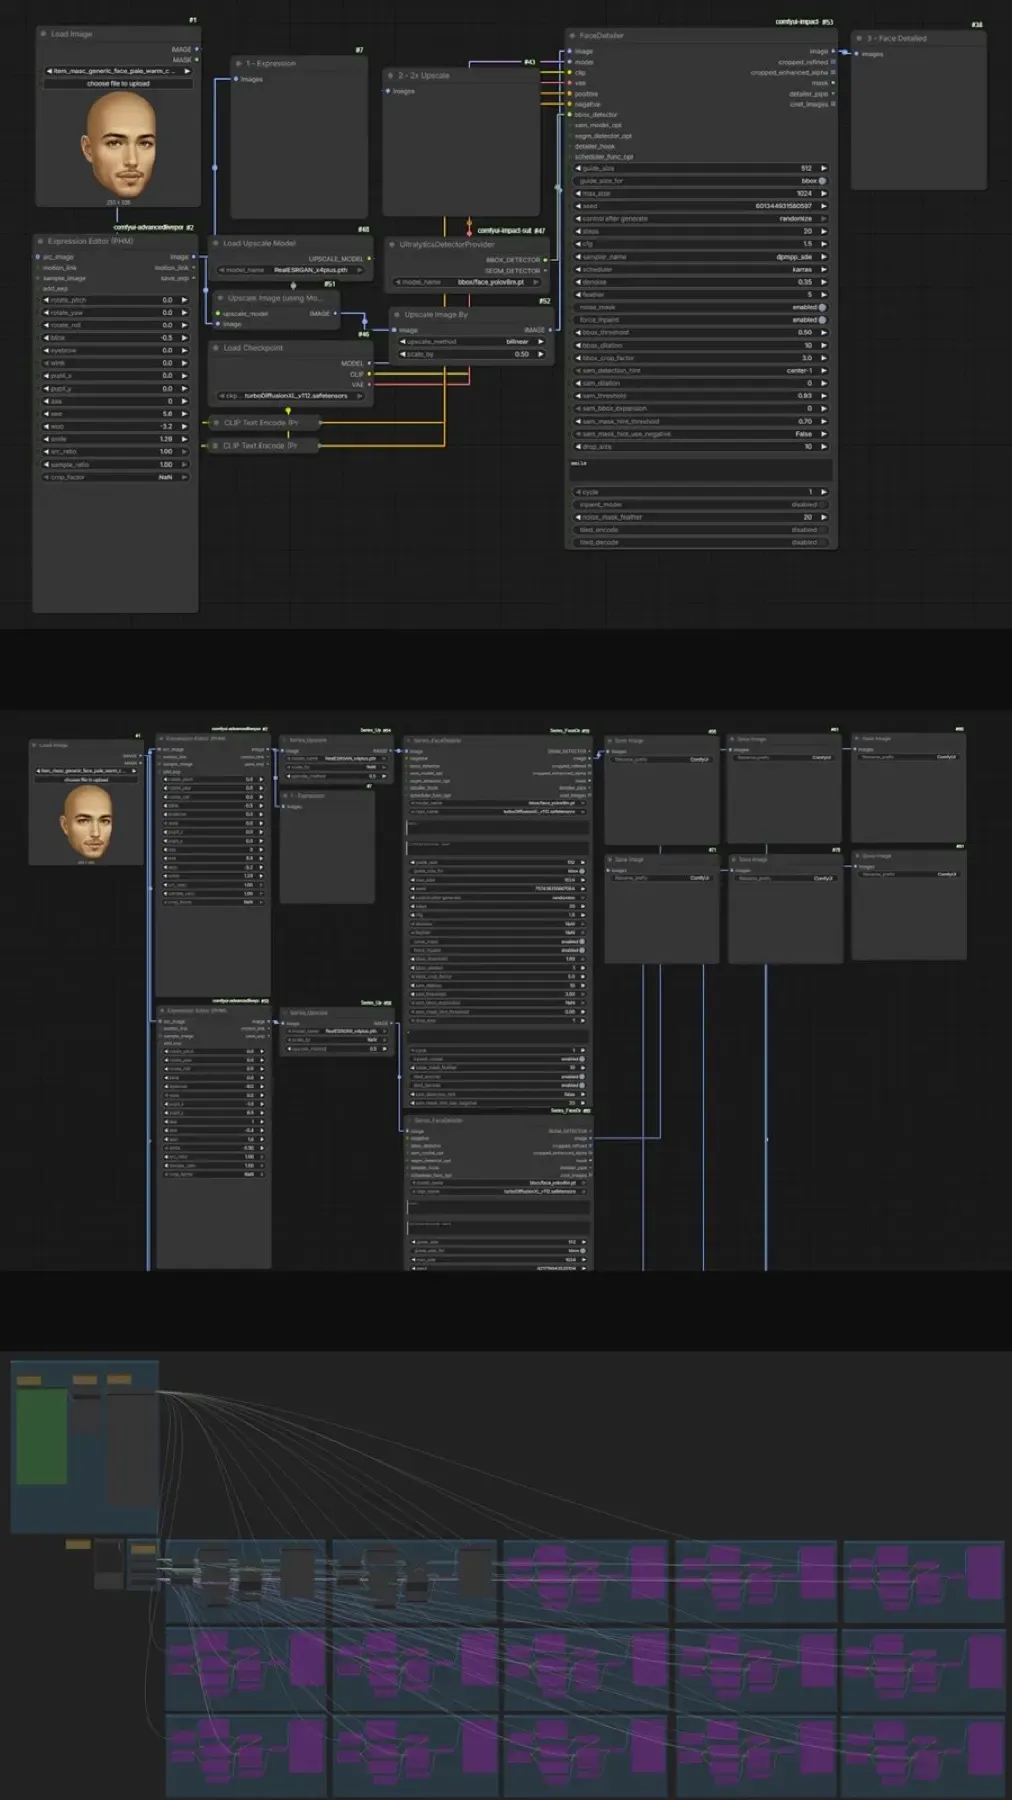Image resolution: width=1012 pixels, height=1800 pixels.
Task: Click the UPSCALE_MODEL output socket on Load Upscale Model
Action: [x=369, y=259]
